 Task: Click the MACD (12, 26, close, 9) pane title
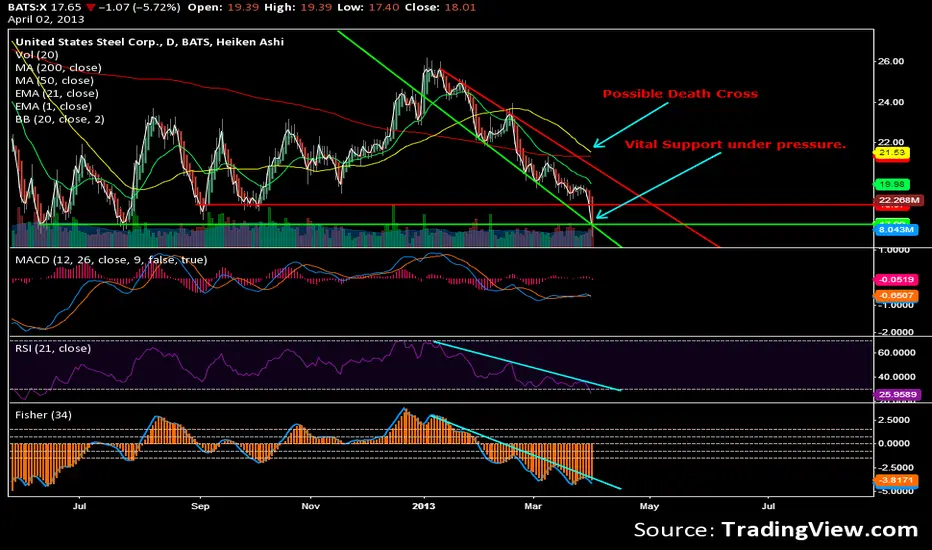tap(111, 260)
